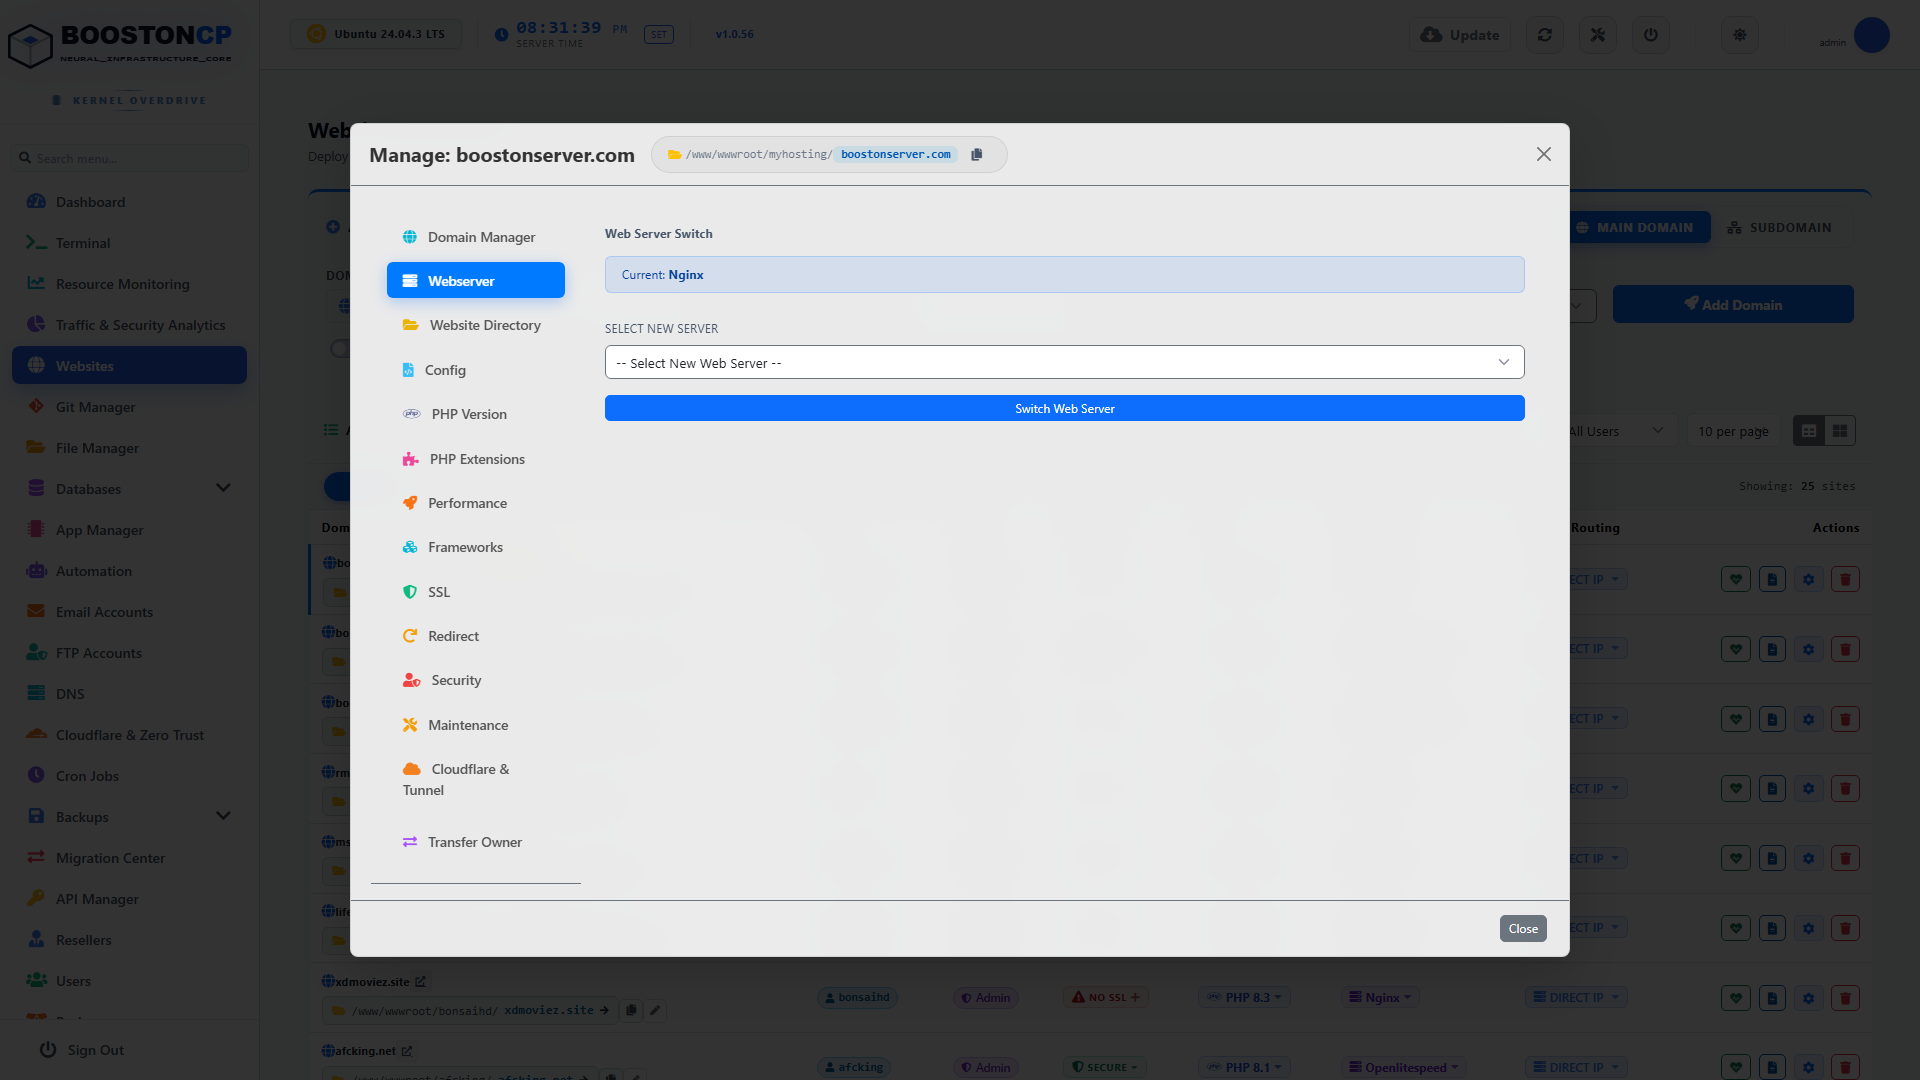Close the Manage dialog with X
Screen dimensions: 1920x1080
pyautogui.click(x=1544, y=154)
